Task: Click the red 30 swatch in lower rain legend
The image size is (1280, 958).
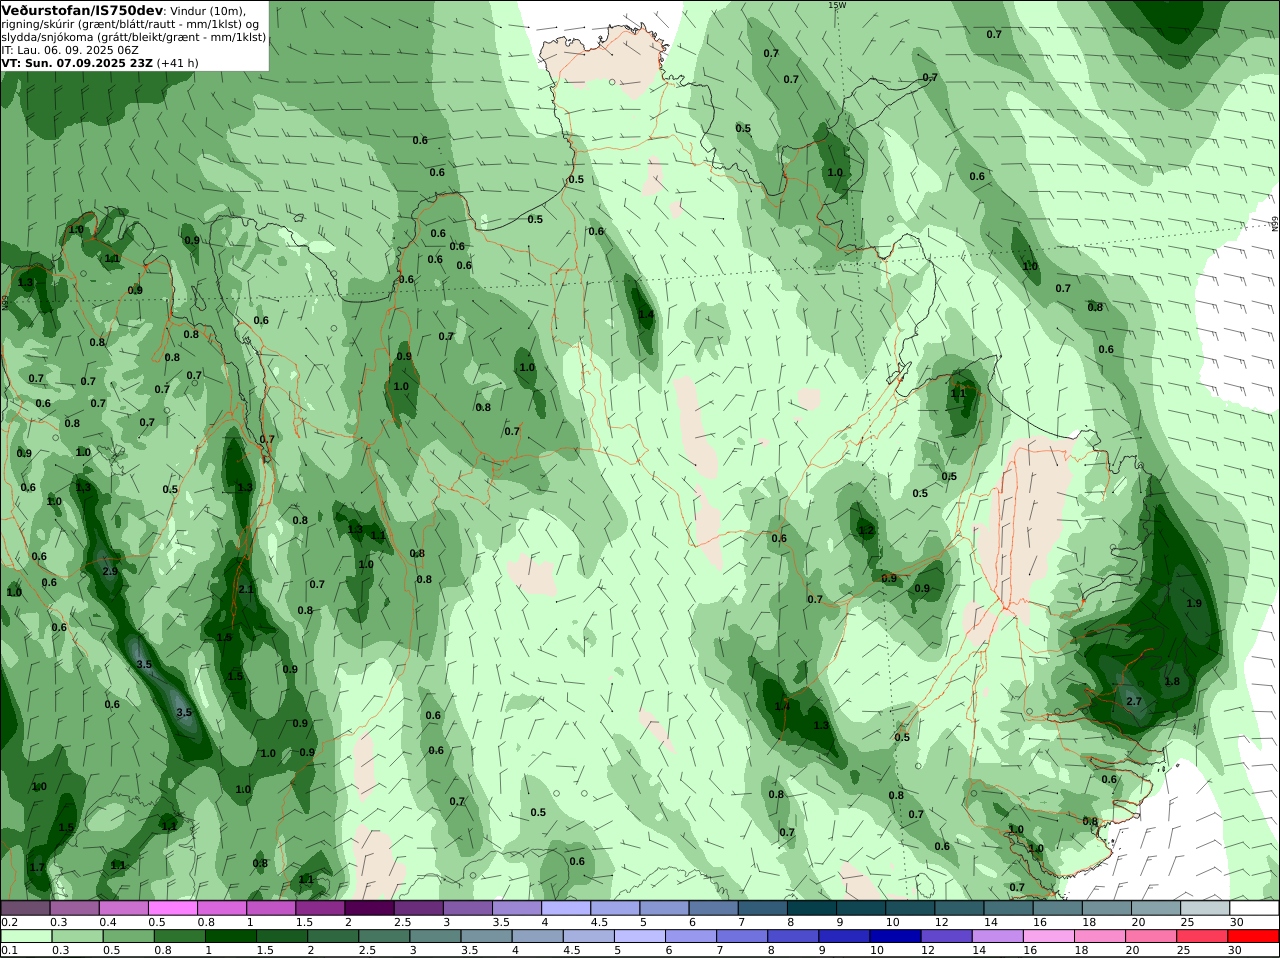Action: pos(1254,936)
